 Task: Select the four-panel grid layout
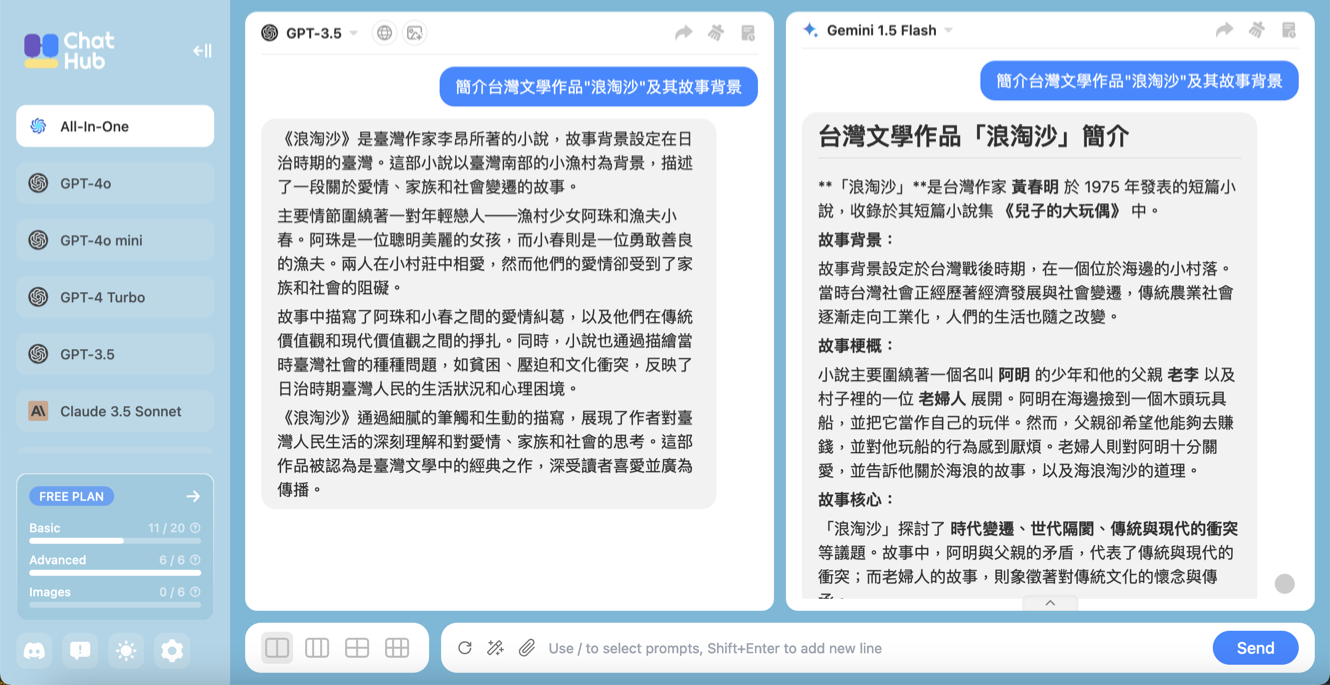pos(357,648)
